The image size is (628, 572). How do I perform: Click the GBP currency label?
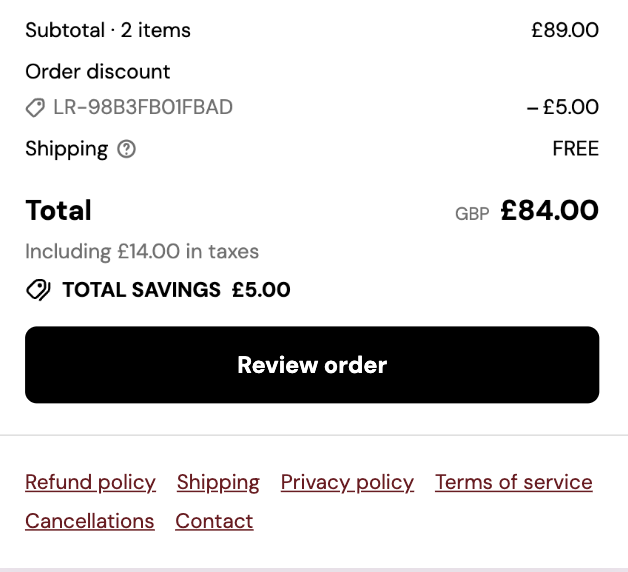pos(472,214)
